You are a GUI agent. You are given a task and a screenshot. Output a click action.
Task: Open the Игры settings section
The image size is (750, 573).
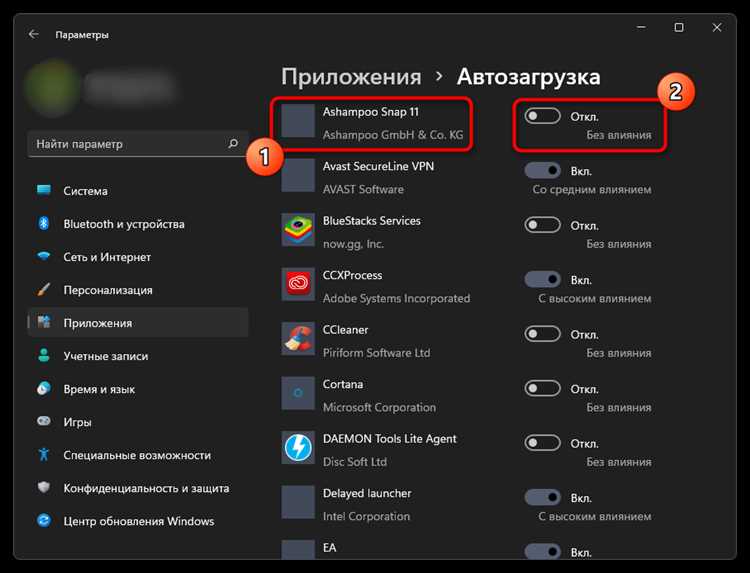pyautogui.click(x=138, y=422)
